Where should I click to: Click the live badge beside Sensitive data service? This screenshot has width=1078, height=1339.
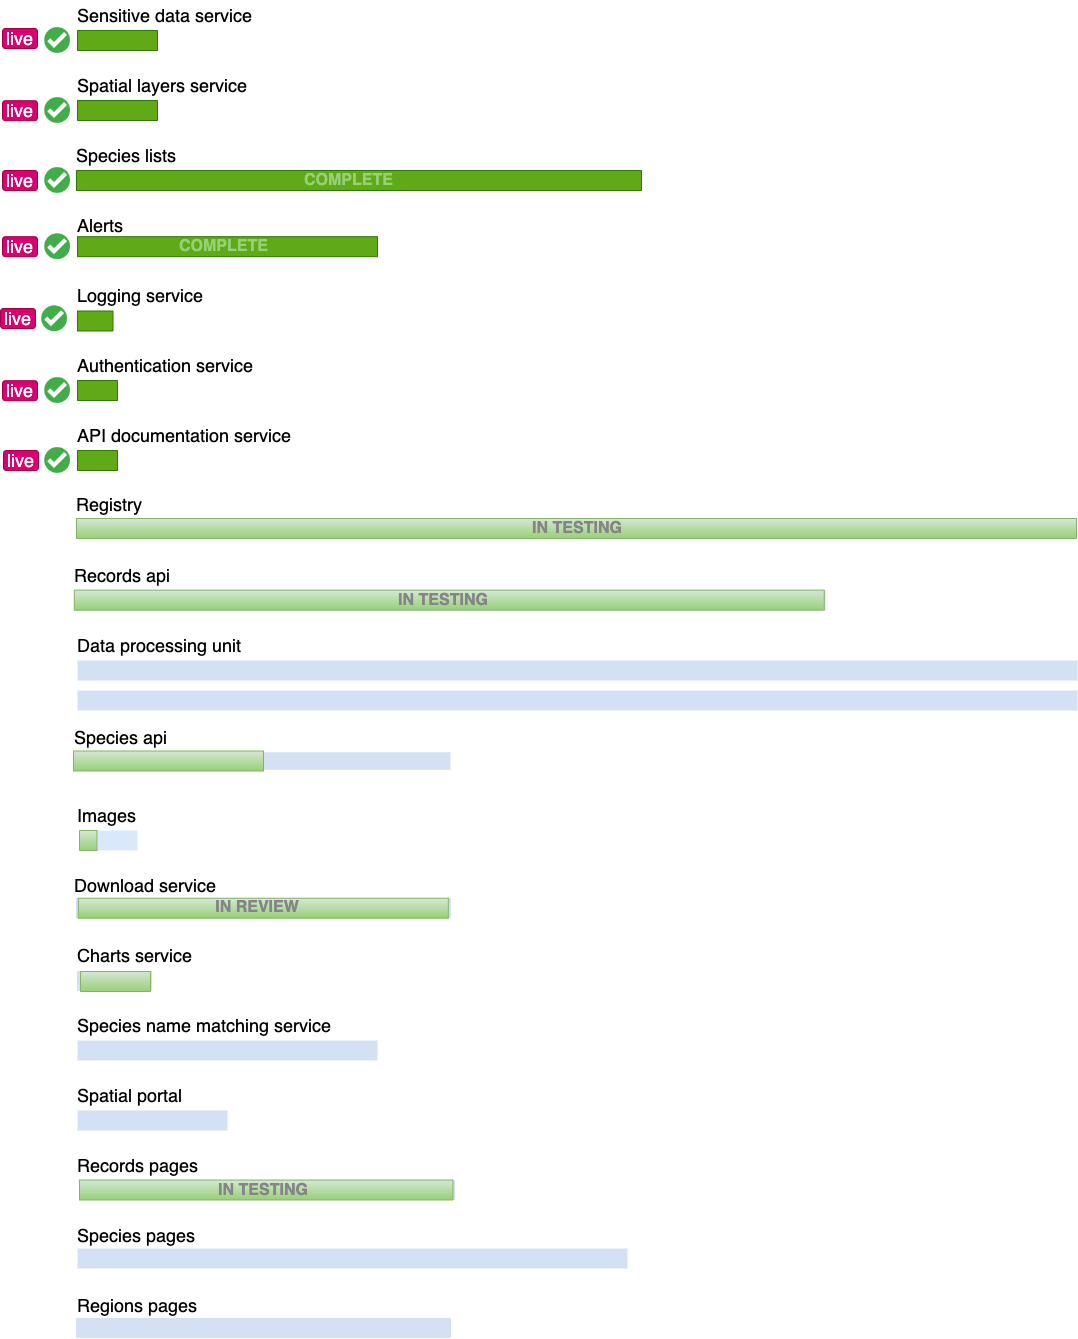(x=19, y=40)
